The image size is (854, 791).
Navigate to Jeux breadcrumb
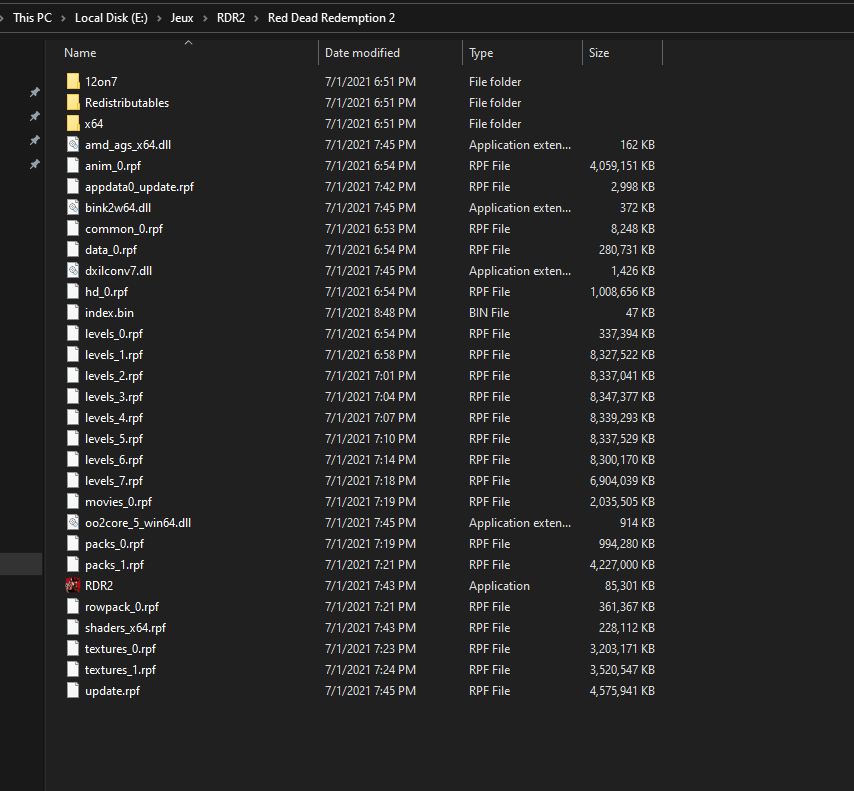(182, 18)
